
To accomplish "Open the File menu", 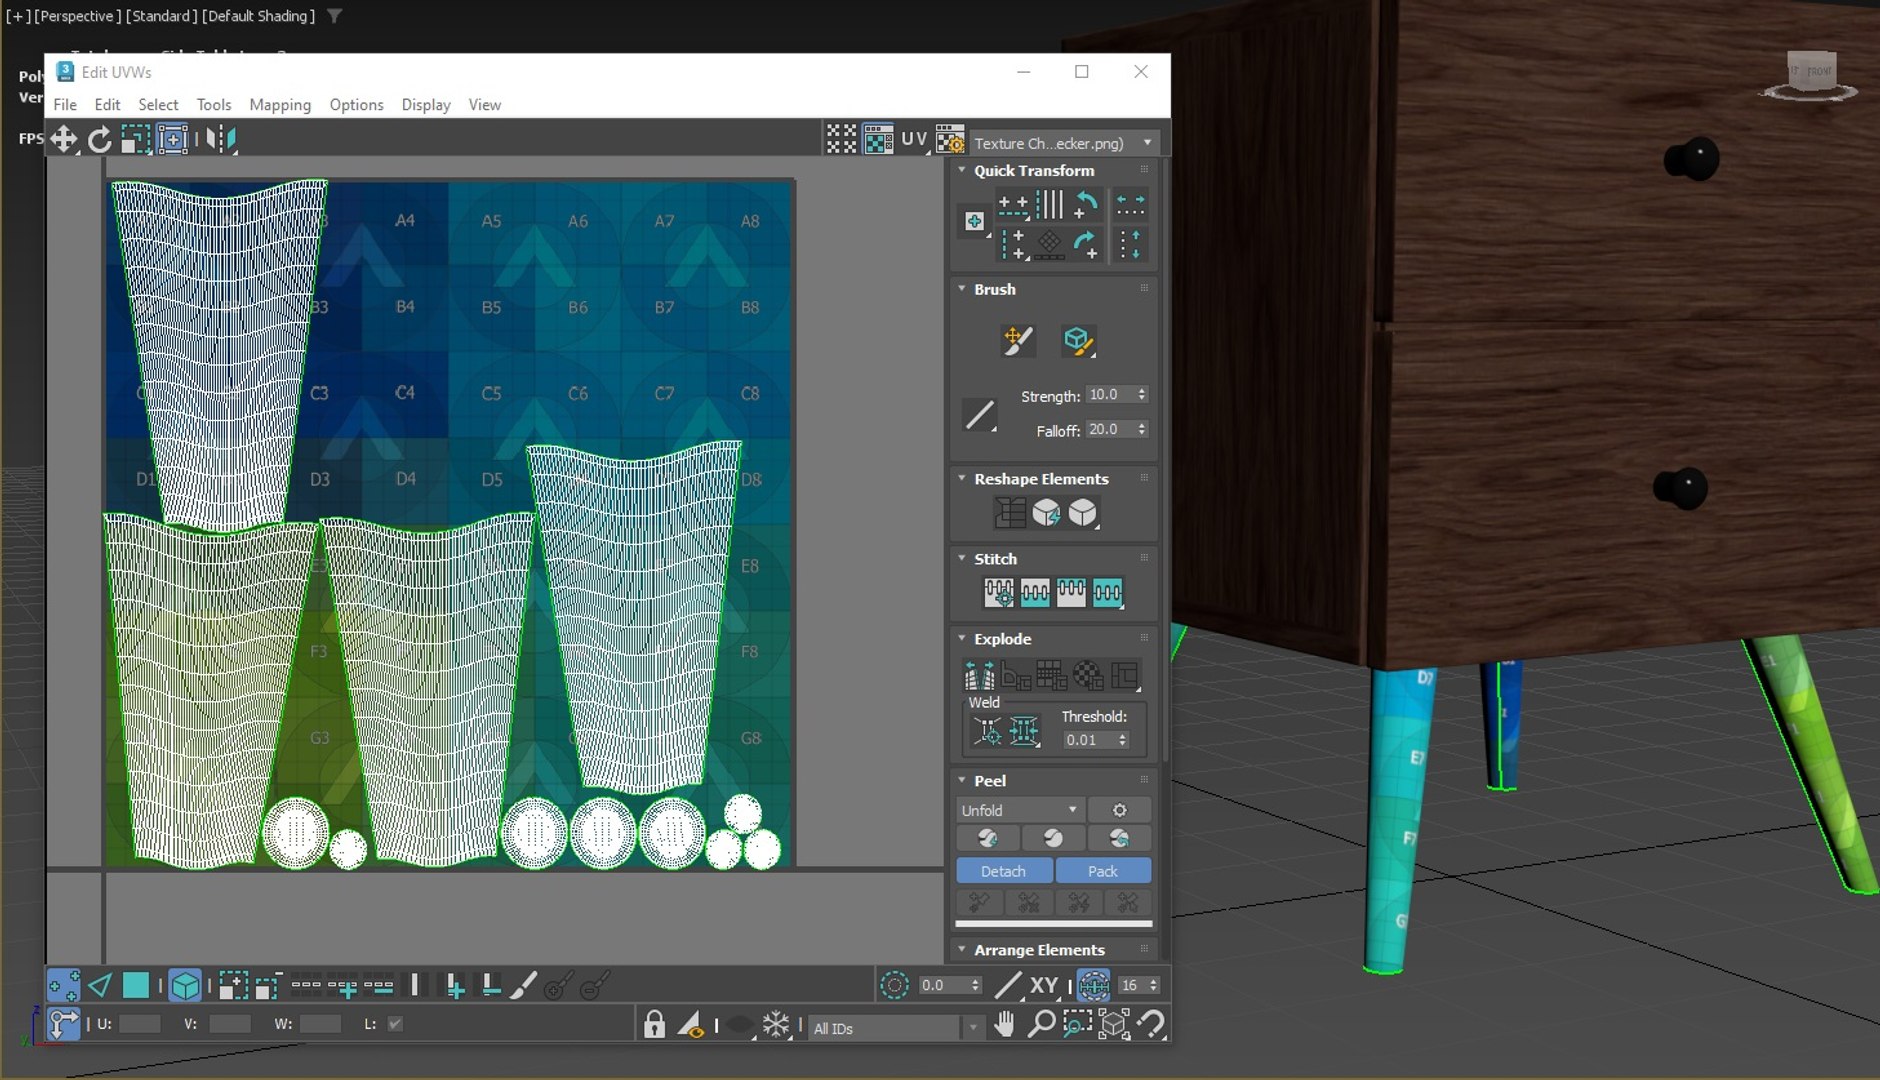I will pos(65,104).
